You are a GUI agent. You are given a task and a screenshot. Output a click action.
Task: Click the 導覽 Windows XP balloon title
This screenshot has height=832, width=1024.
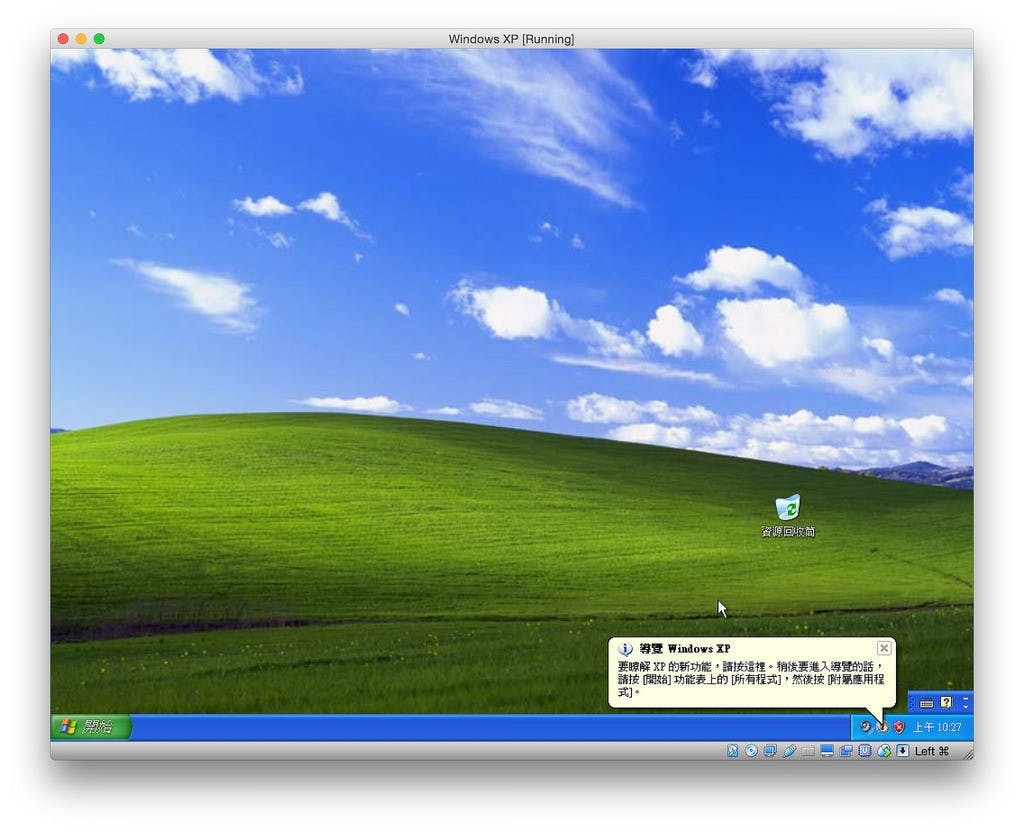[685, 648]
